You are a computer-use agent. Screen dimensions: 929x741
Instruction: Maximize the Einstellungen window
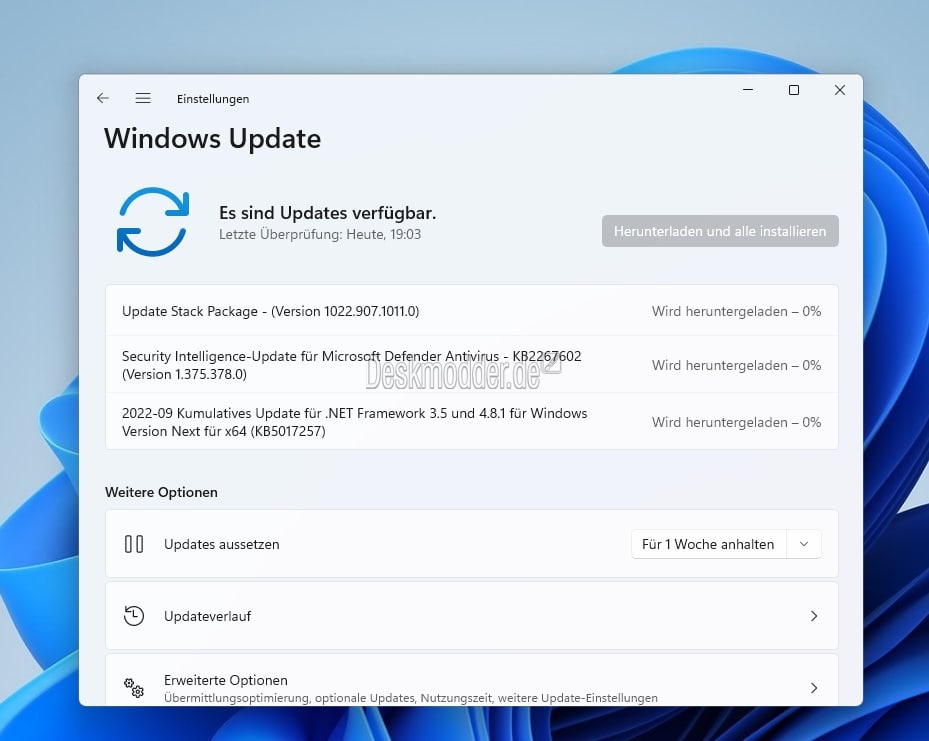(794, 90)
